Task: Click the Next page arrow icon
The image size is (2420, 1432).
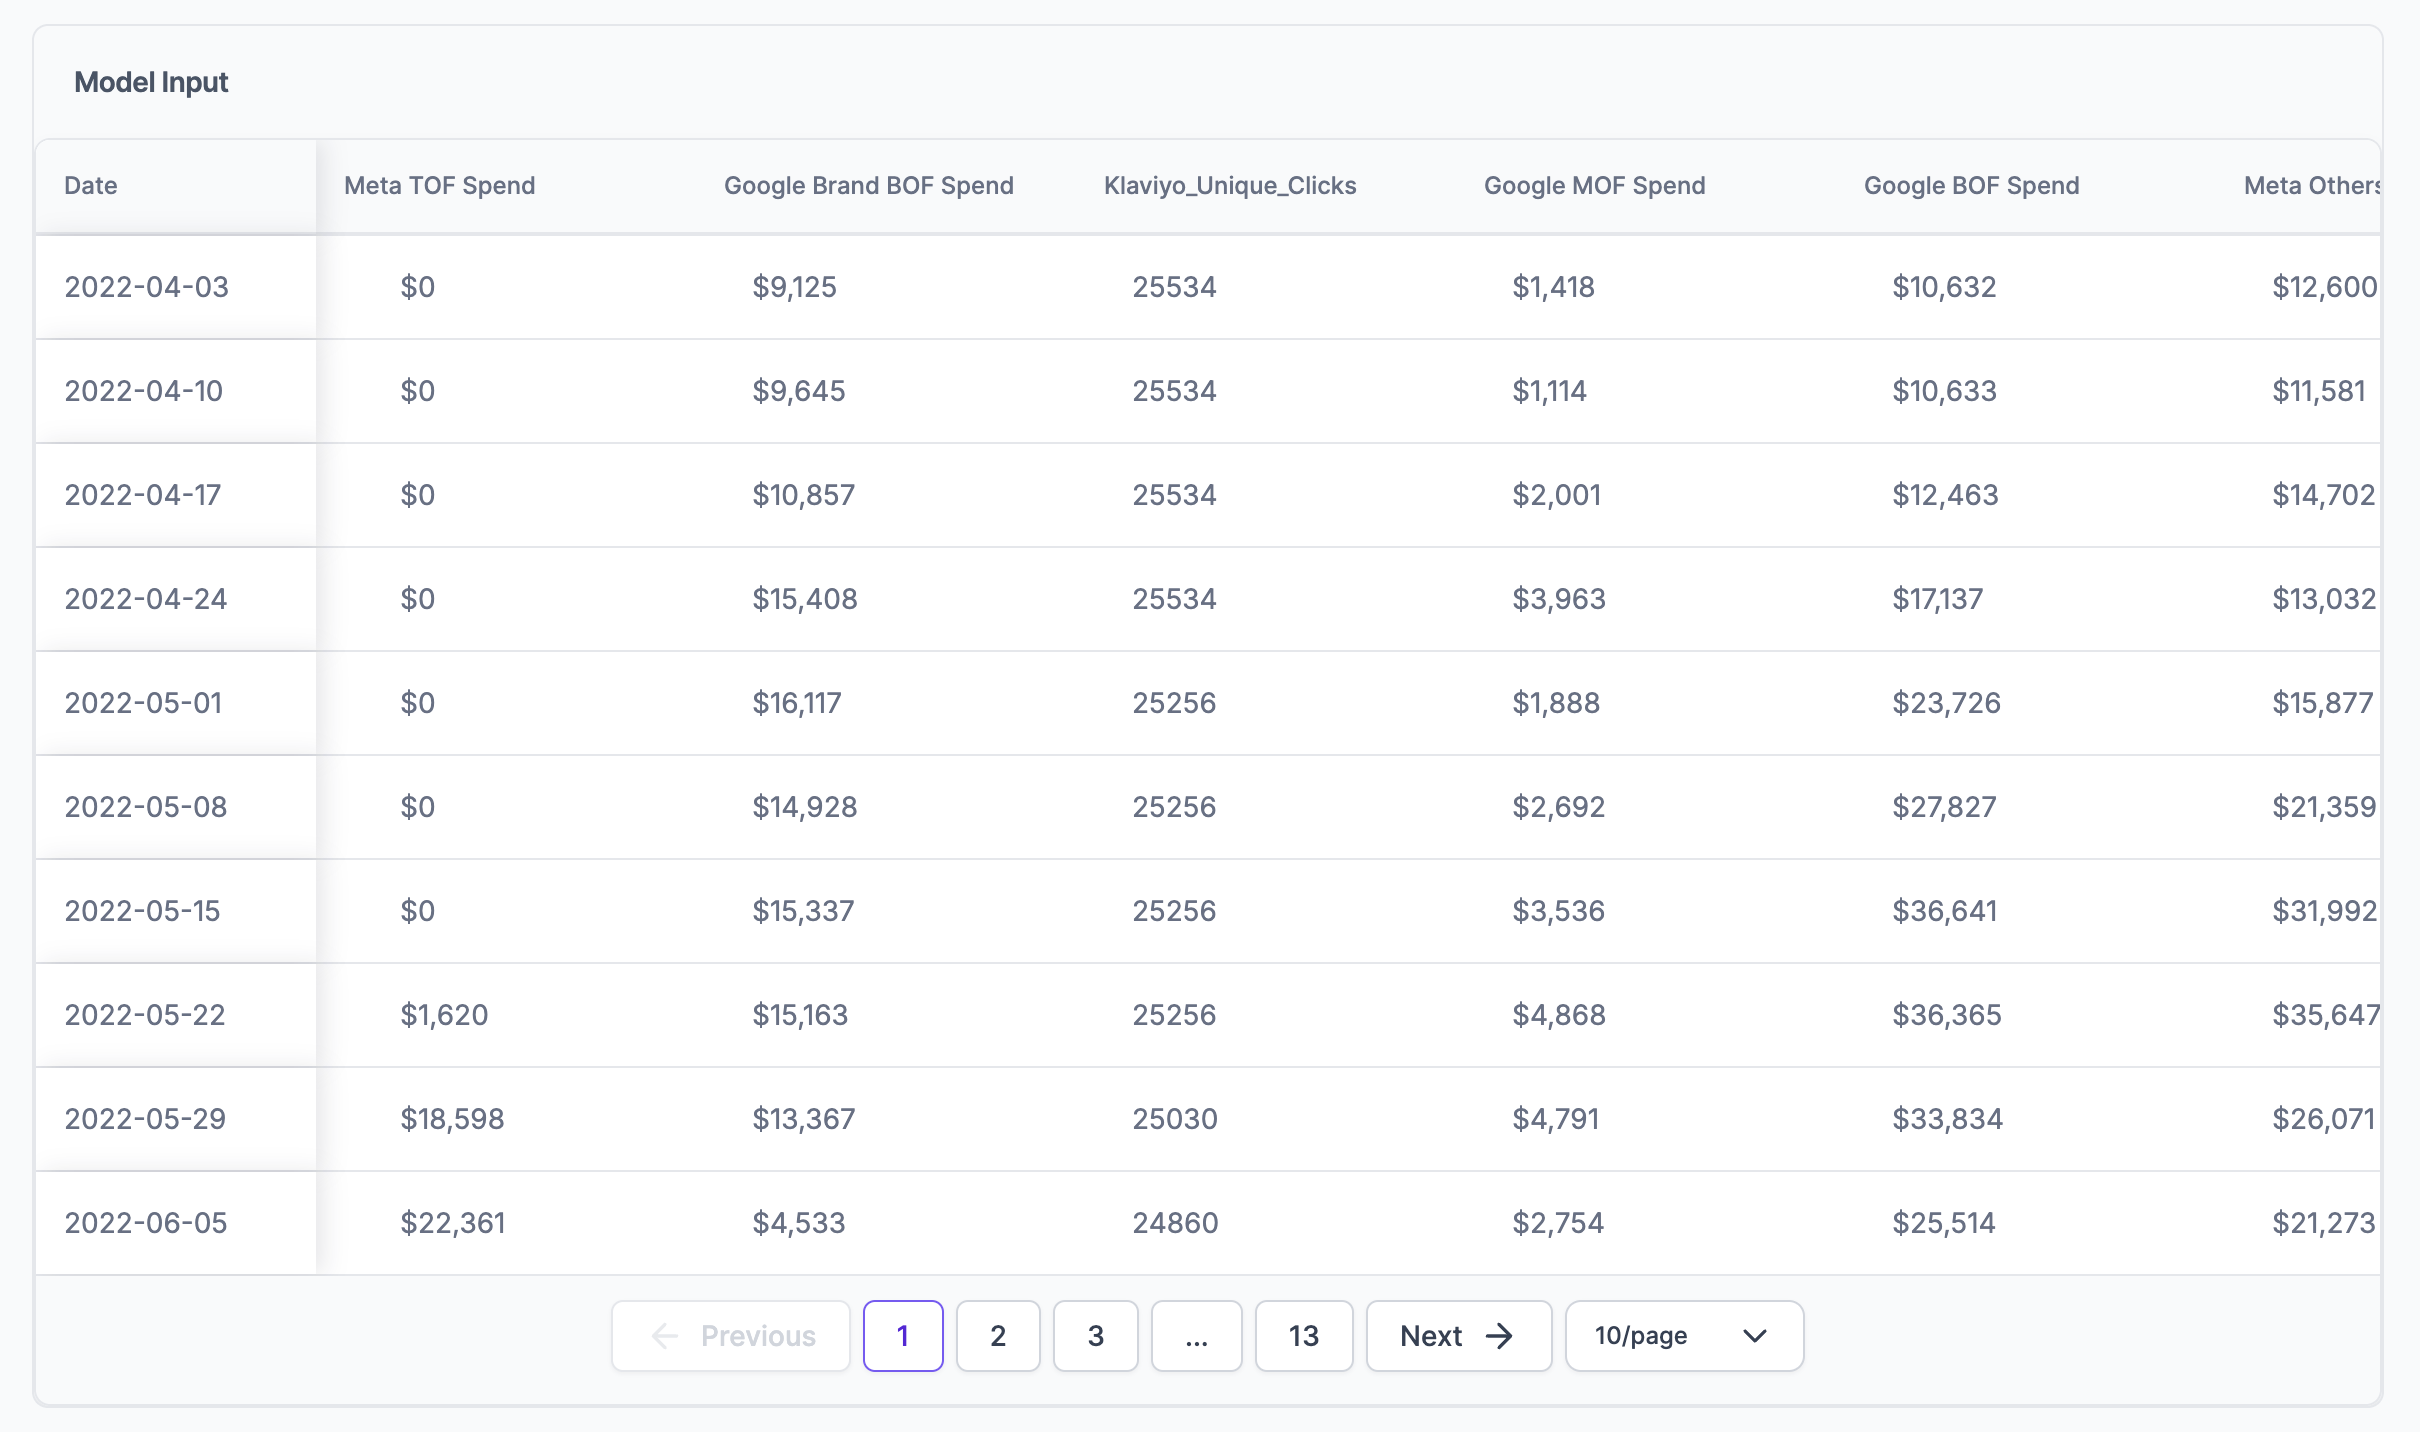Action: (x=1499, y=1336)
